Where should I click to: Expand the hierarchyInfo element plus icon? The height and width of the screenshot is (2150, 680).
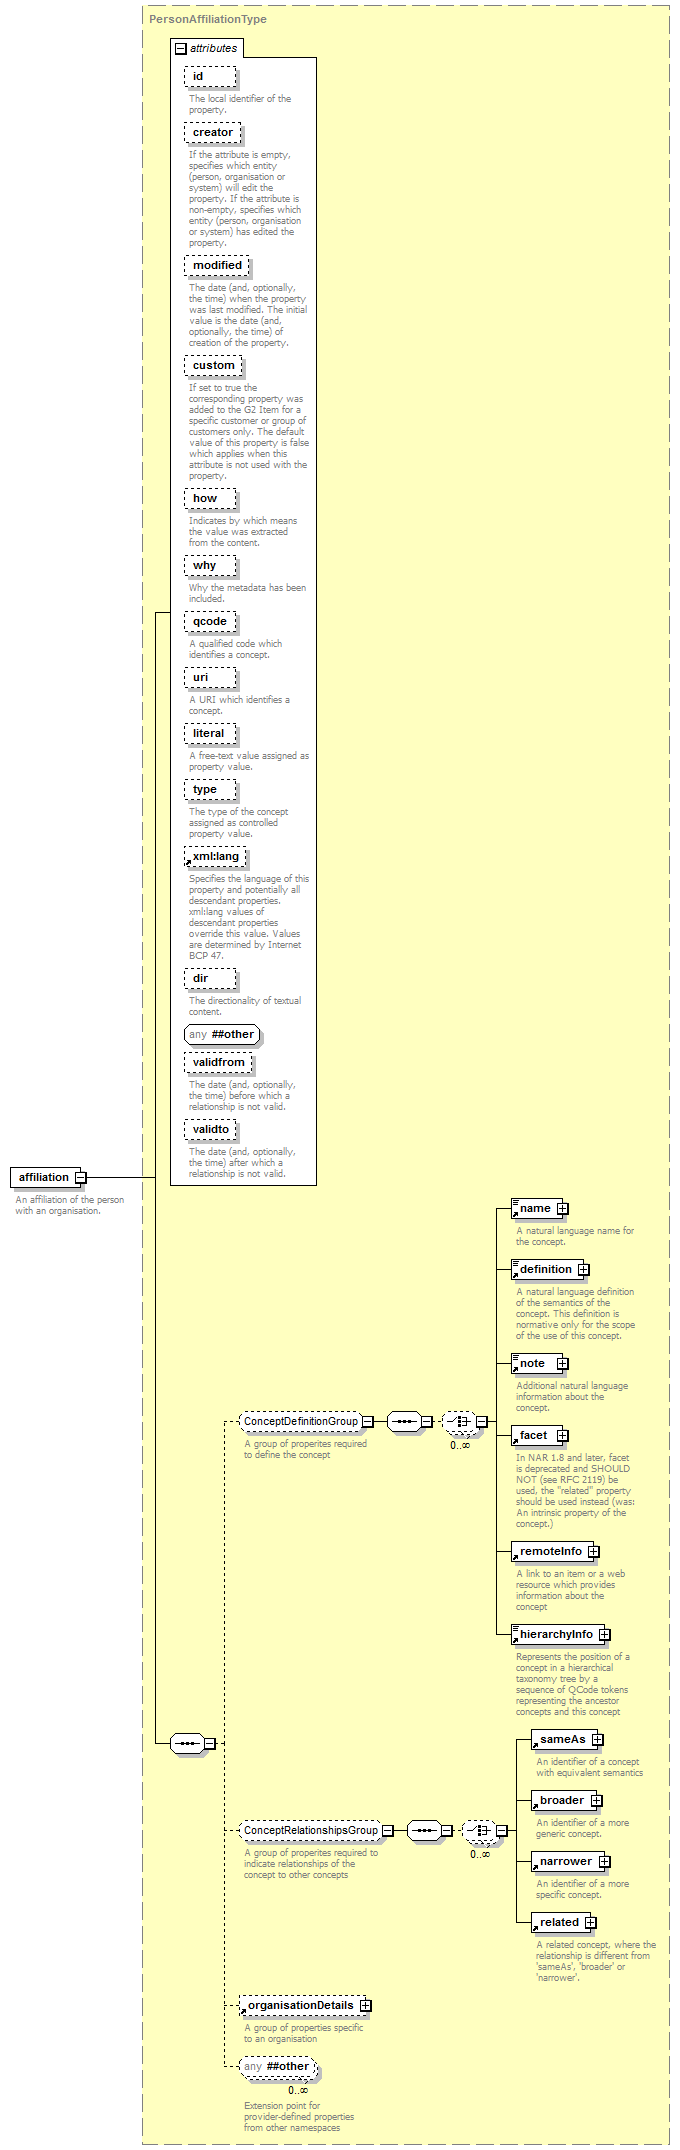[604, 1635]
